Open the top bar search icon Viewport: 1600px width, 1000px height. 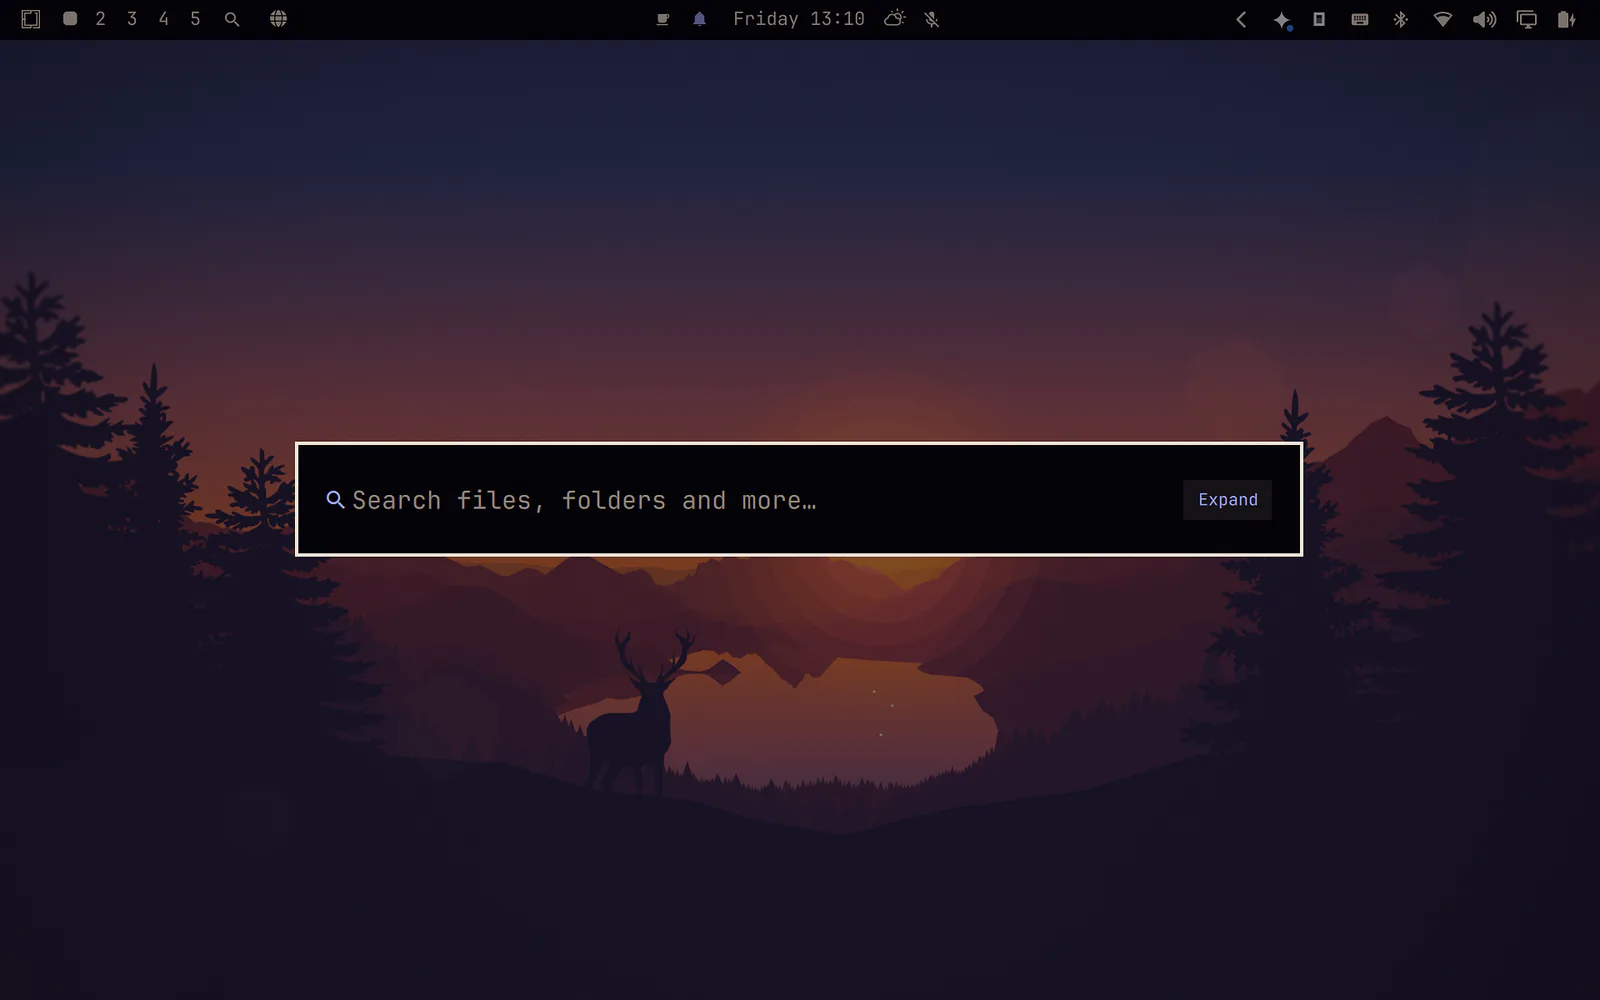(232, 19)
